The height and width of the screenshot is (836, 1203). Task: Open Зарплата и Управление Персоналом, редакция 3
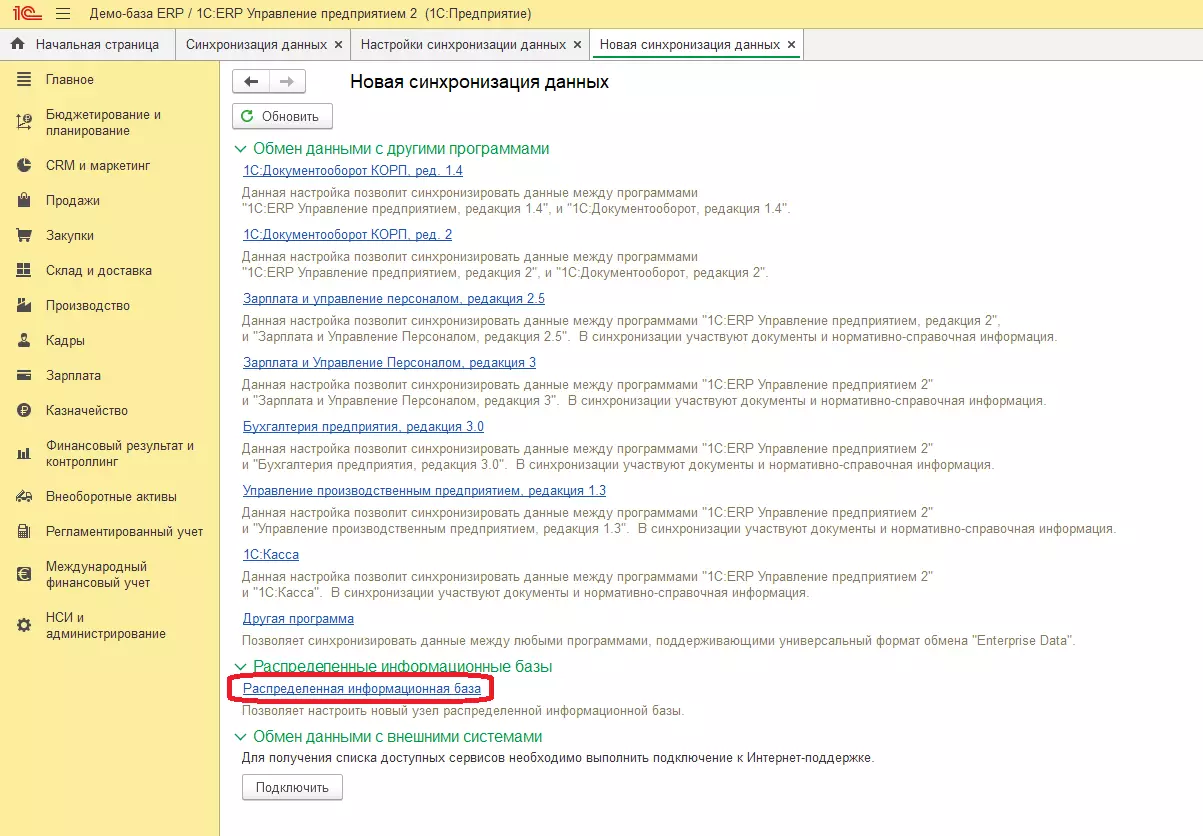click(x=389, y=363)
